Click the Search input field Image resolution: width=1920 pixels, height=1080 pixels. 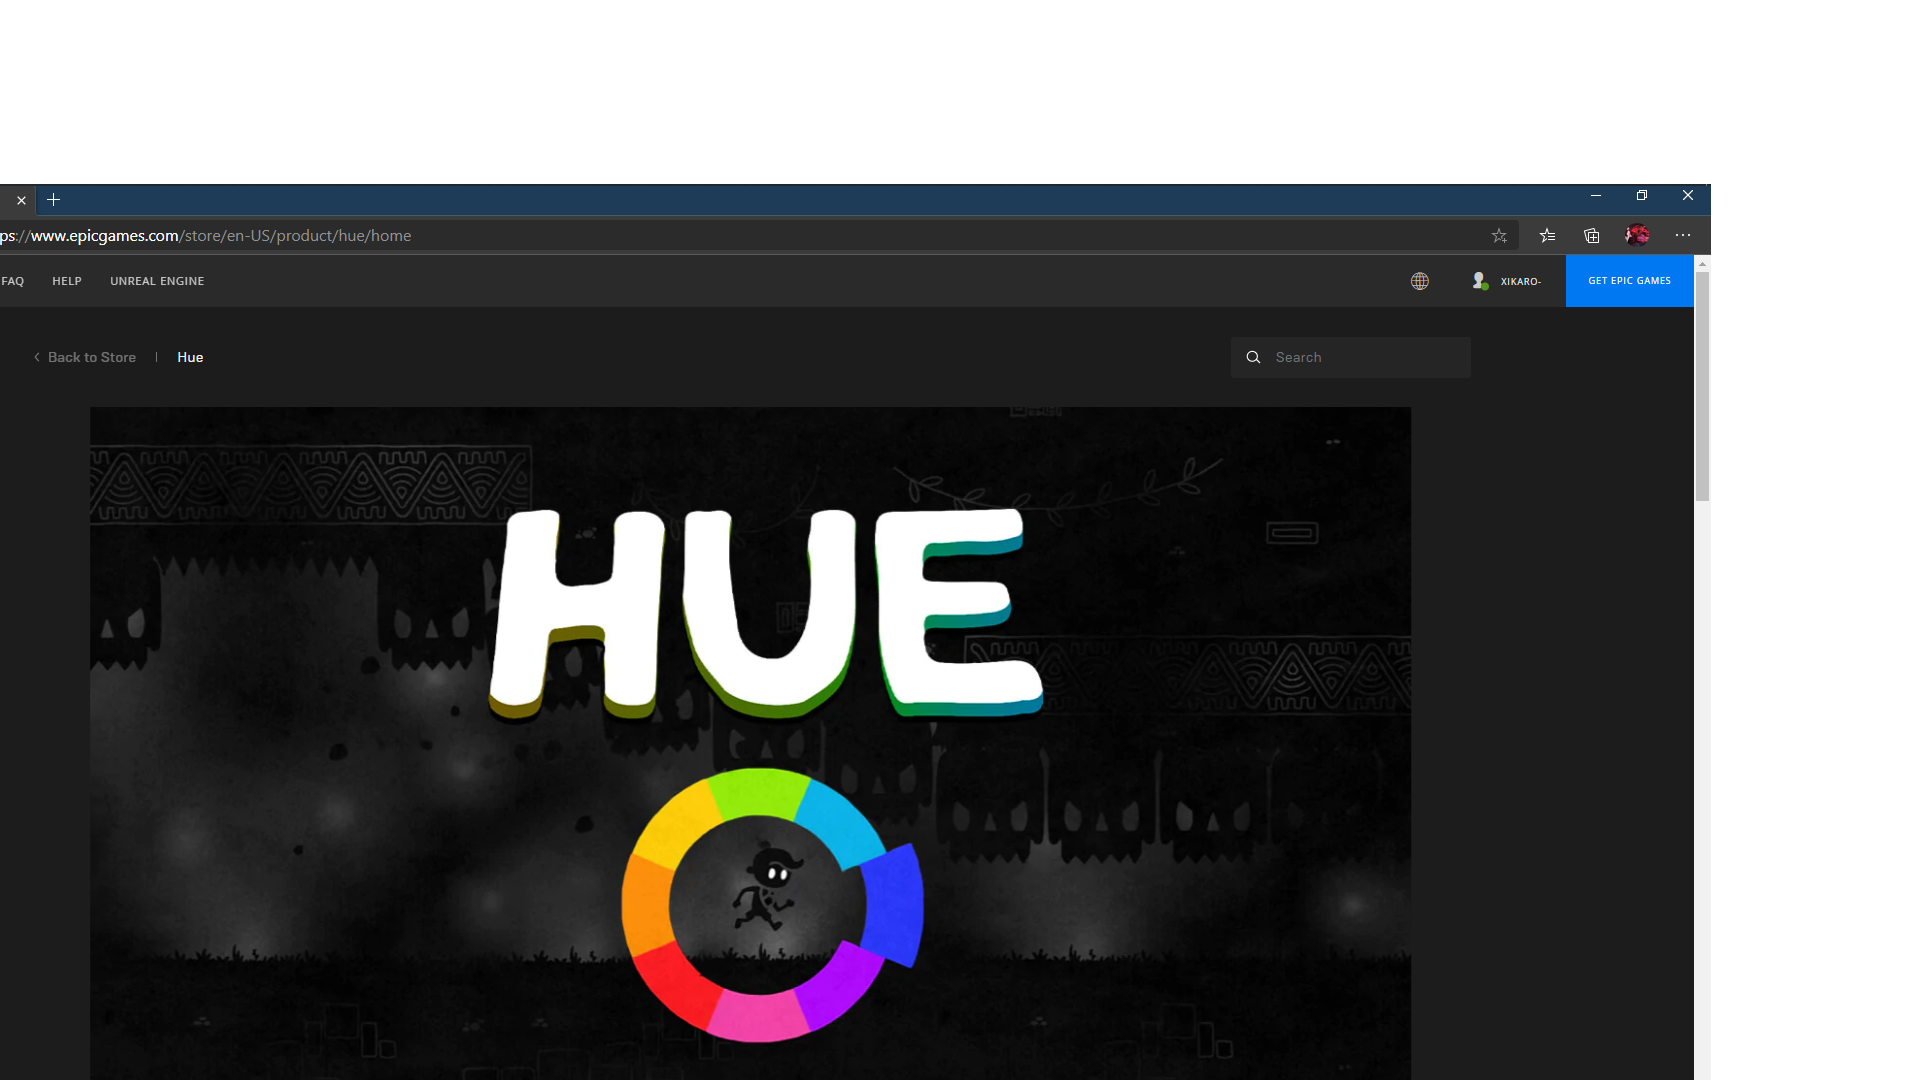1351,357
